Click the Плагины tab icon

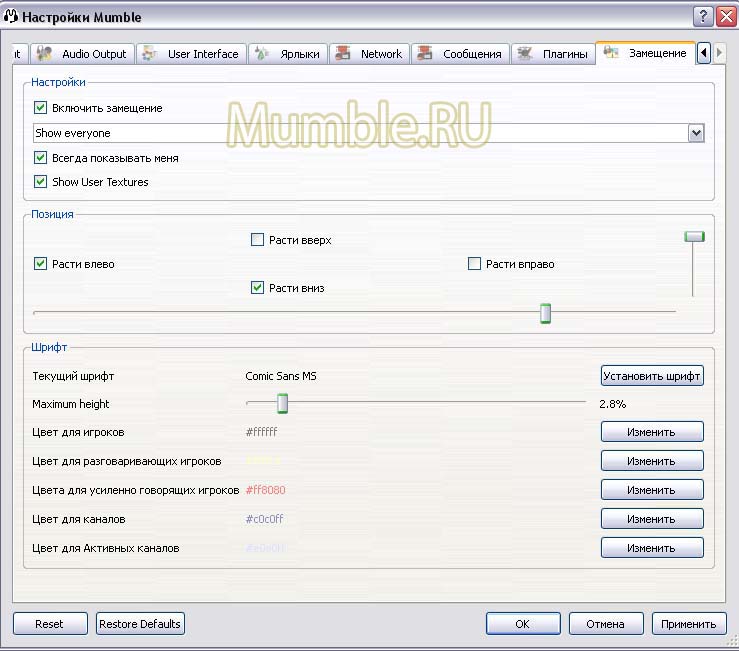pos(525,54)
